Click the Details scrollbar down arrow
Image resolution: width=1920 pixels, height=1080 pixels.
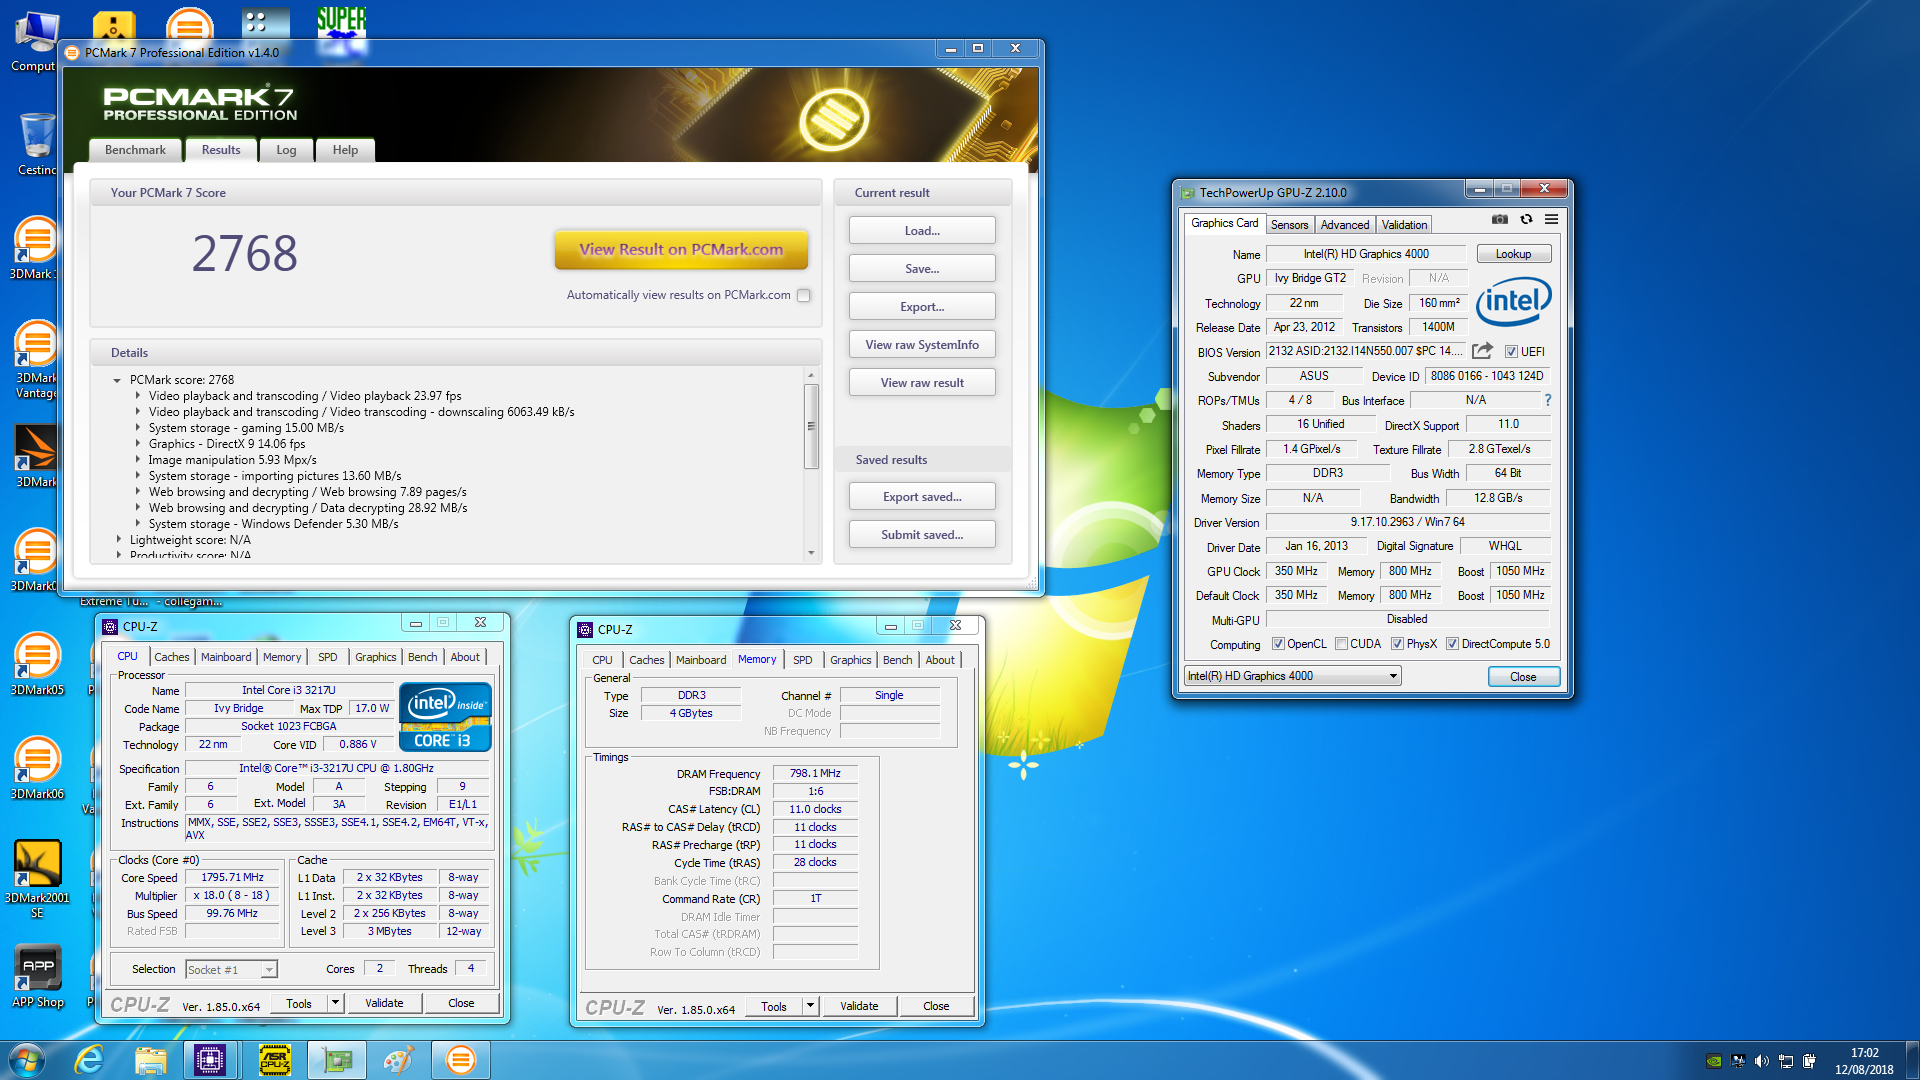[x=811, y=552]
